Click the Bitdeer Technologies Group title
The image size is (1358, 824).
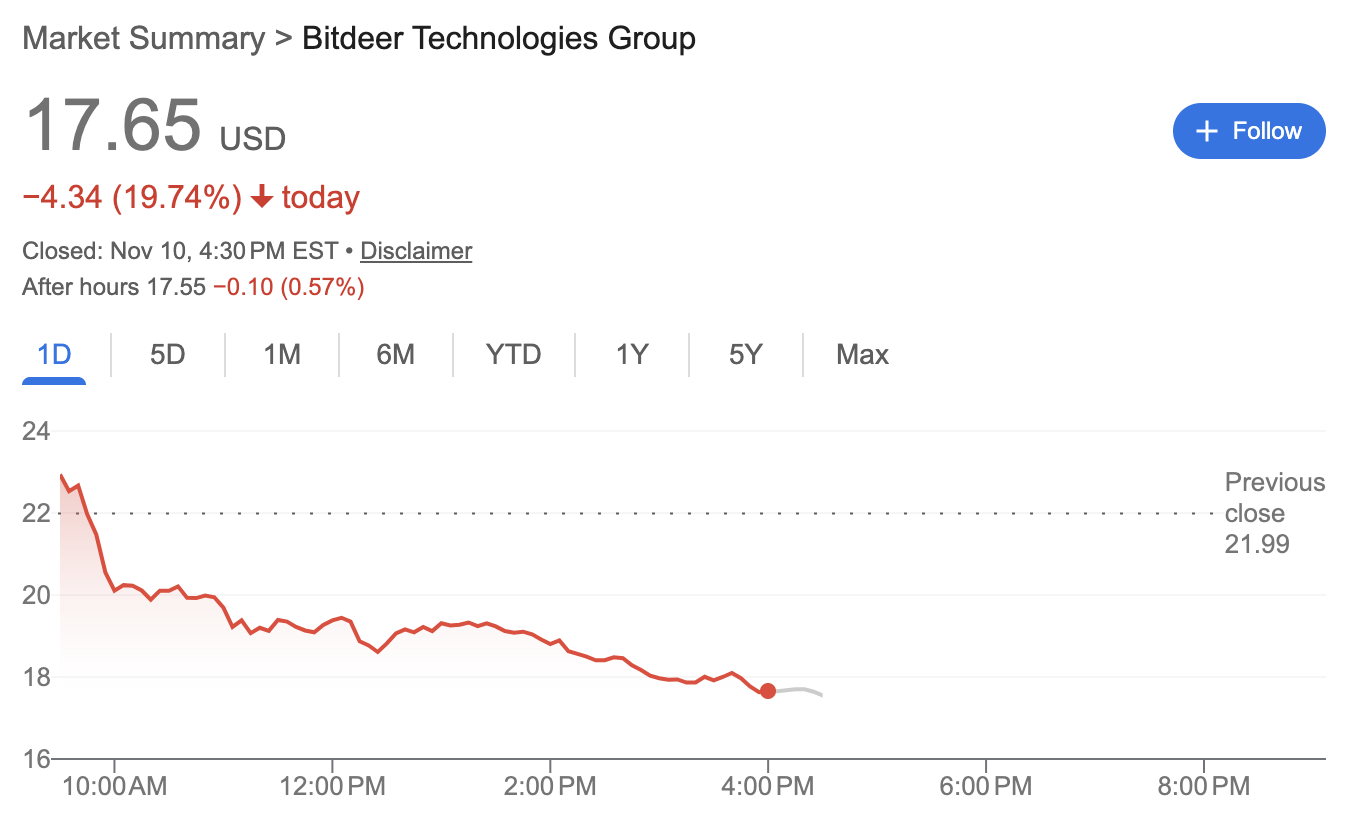pos(497,38)
